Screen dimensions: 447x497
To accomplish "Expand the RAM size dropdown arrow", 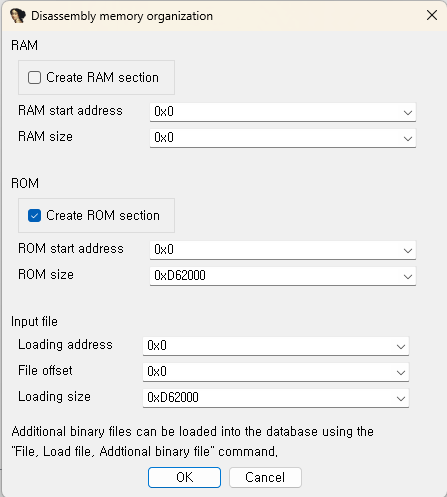I will (x=408, y=138).
